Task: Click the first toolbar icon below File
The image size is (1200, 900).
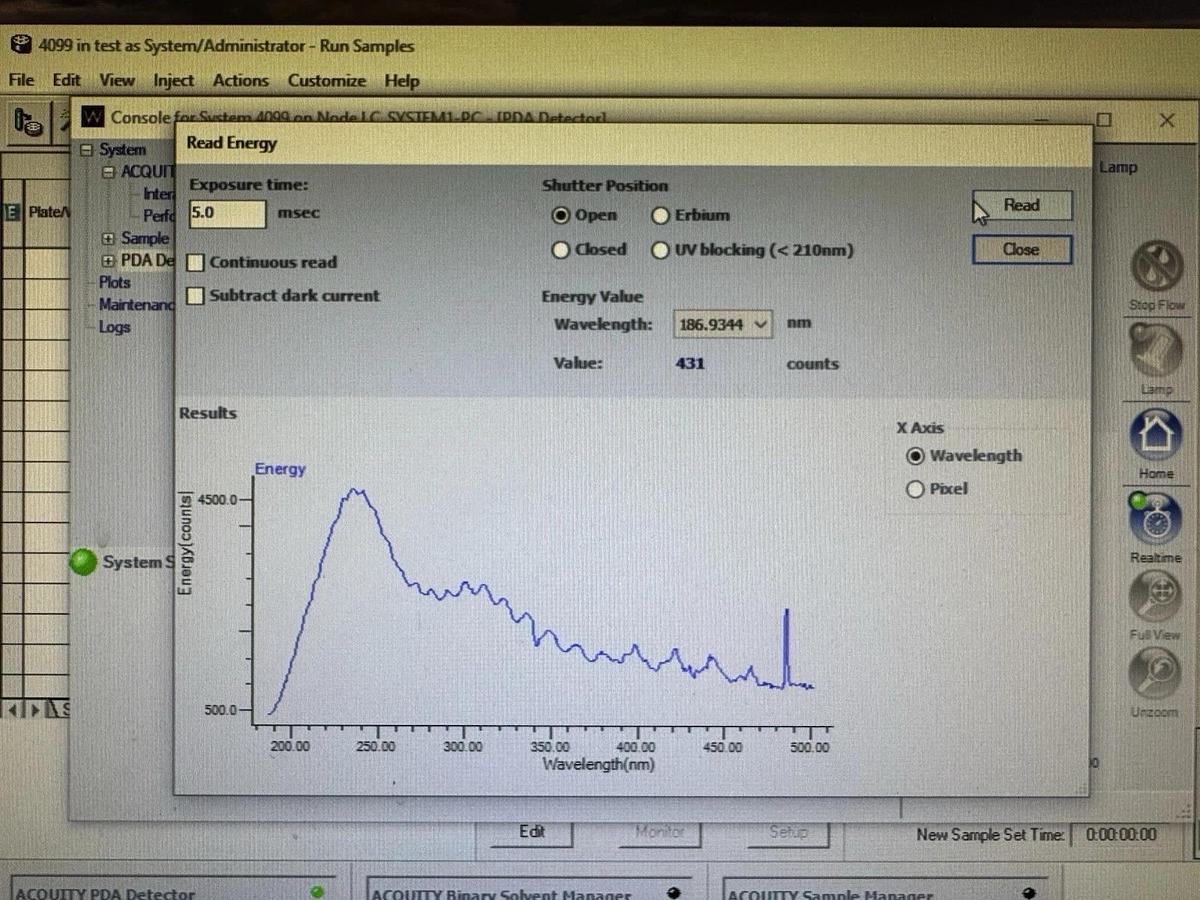Action: (29, 123)
